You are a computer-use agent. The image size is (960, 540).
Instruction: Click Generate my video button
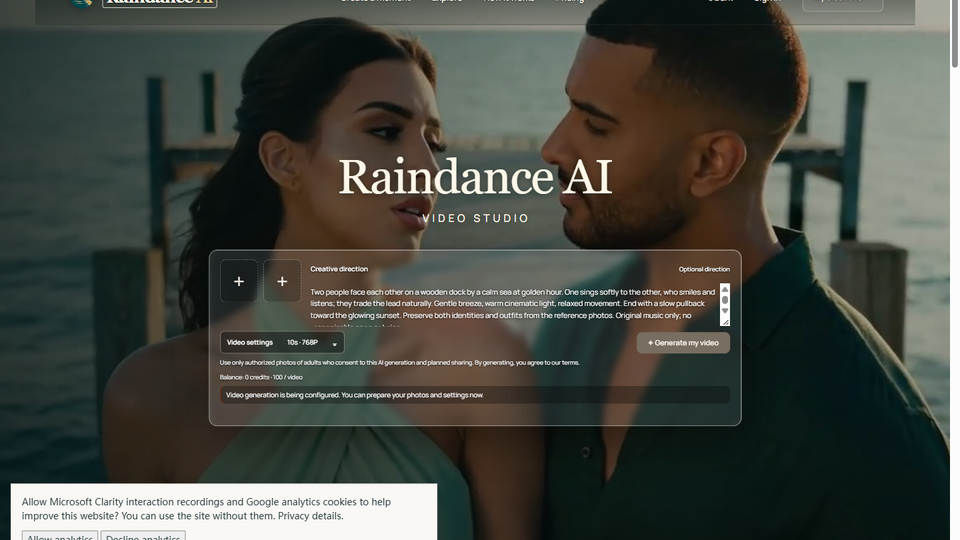coord(683,343)
